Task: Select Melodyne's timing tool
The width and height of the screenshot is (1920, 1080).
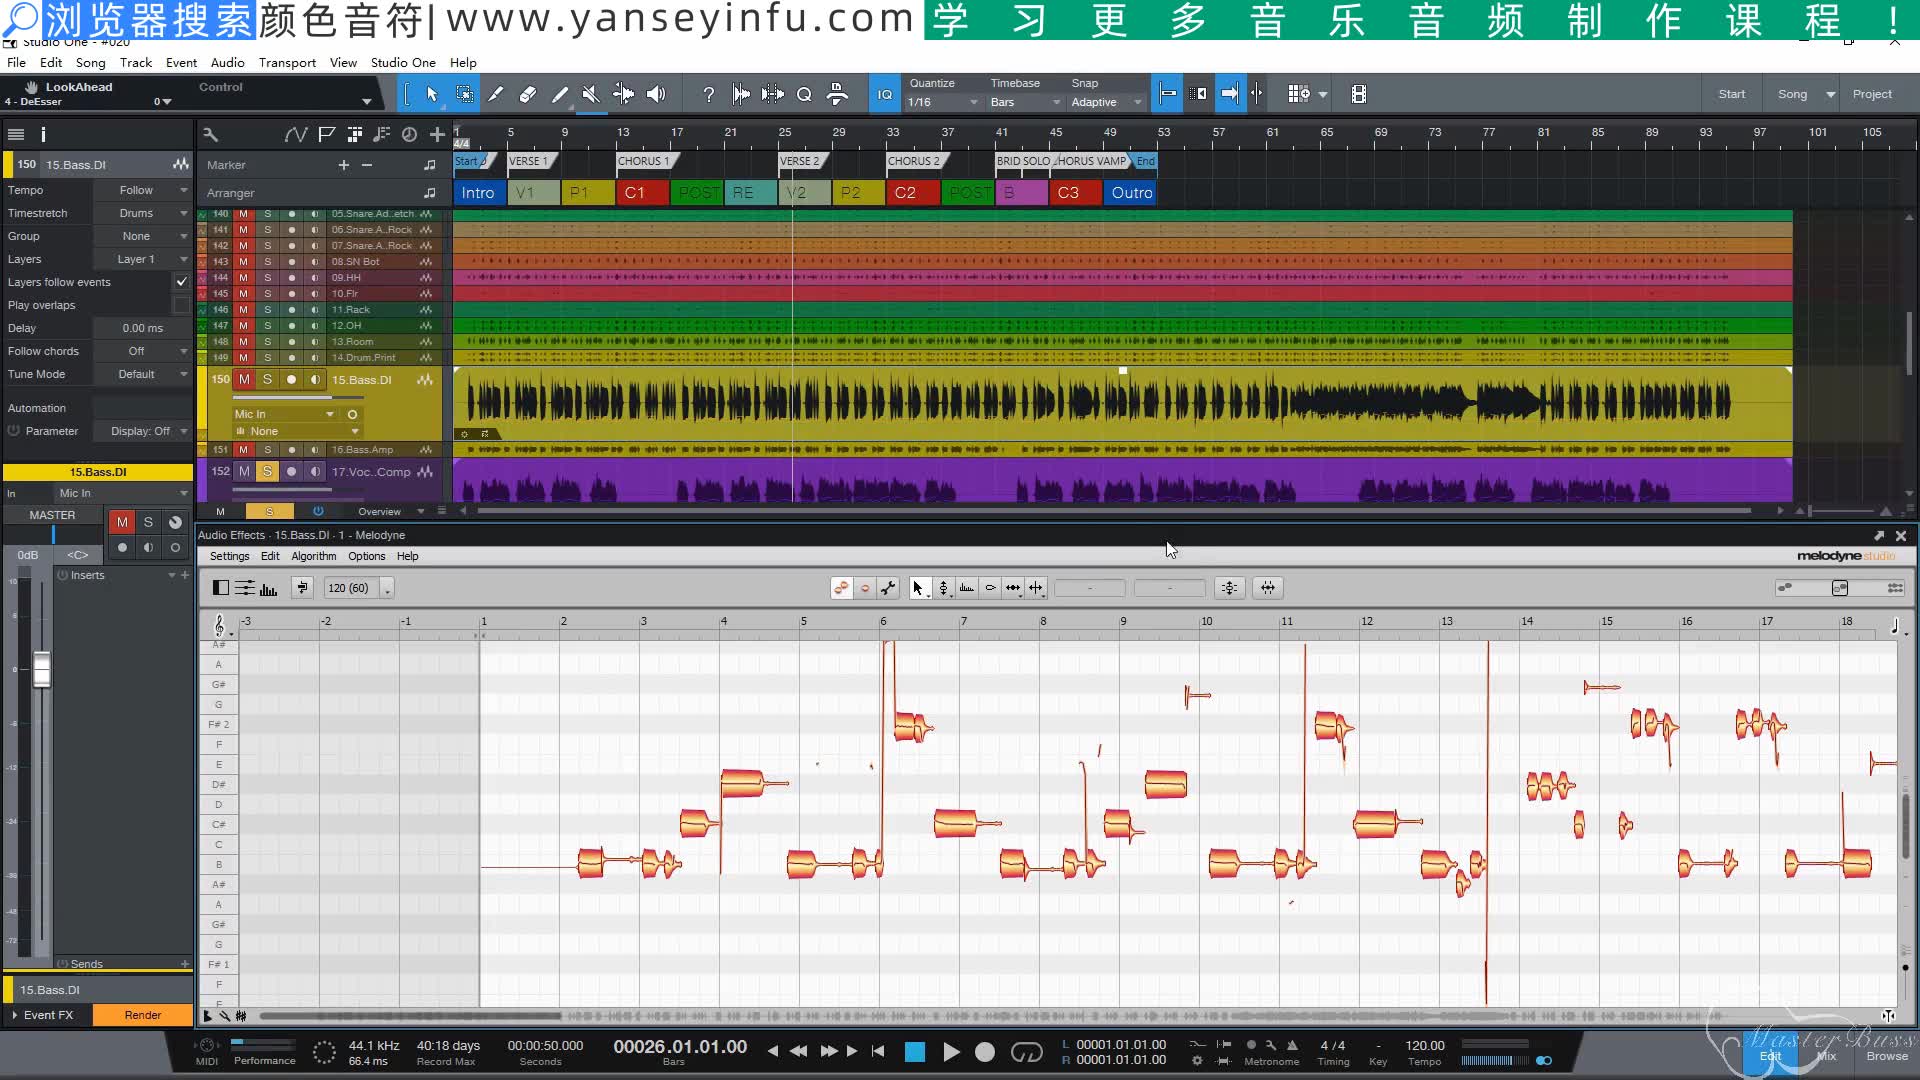Action: tap(1013, 588)
